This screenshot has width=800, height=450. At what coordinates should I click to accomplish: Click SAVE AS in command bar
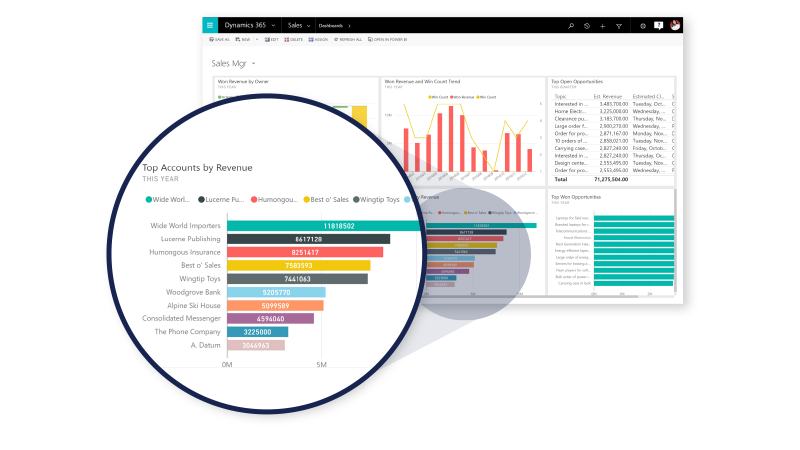(219, 39)
